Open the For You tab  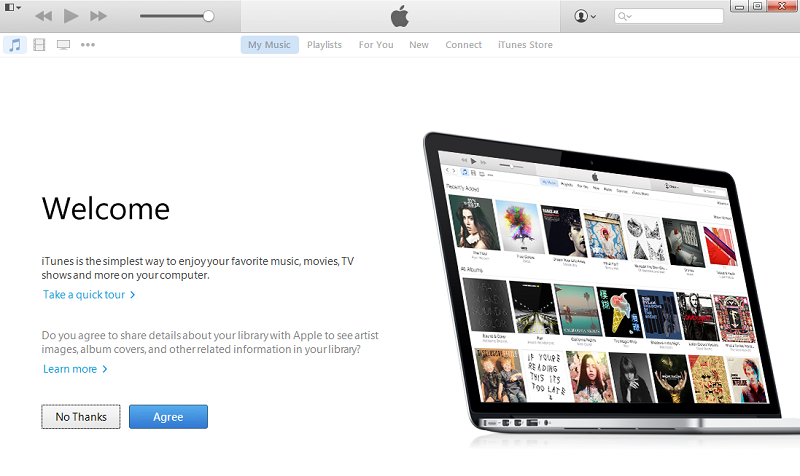pyautogui.click(x=376, y=45)
